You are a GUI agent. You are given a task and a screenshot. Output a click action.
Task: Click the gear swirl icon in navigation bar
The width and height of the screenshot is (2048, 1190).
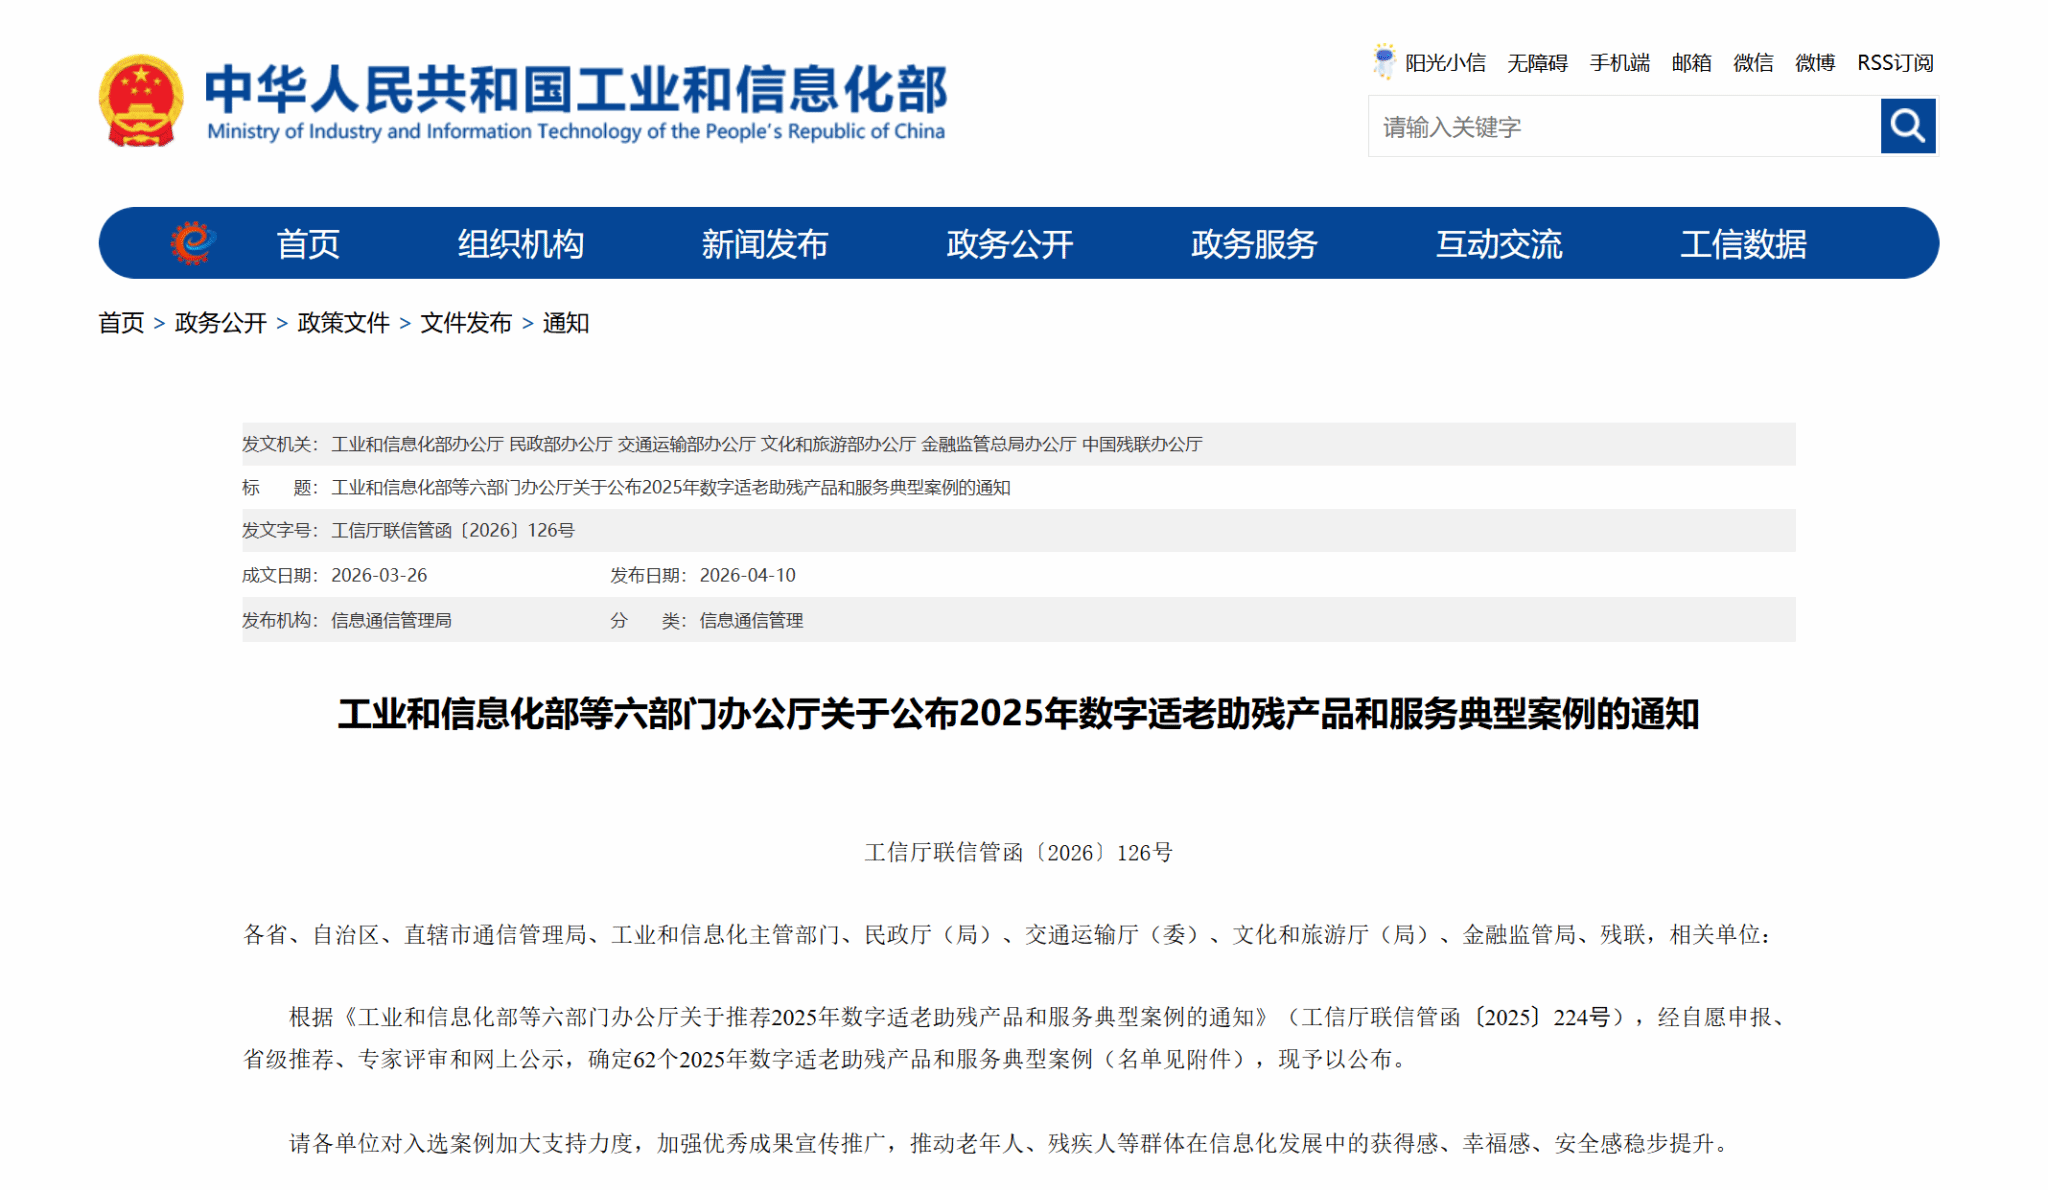[x=193, y=243]
